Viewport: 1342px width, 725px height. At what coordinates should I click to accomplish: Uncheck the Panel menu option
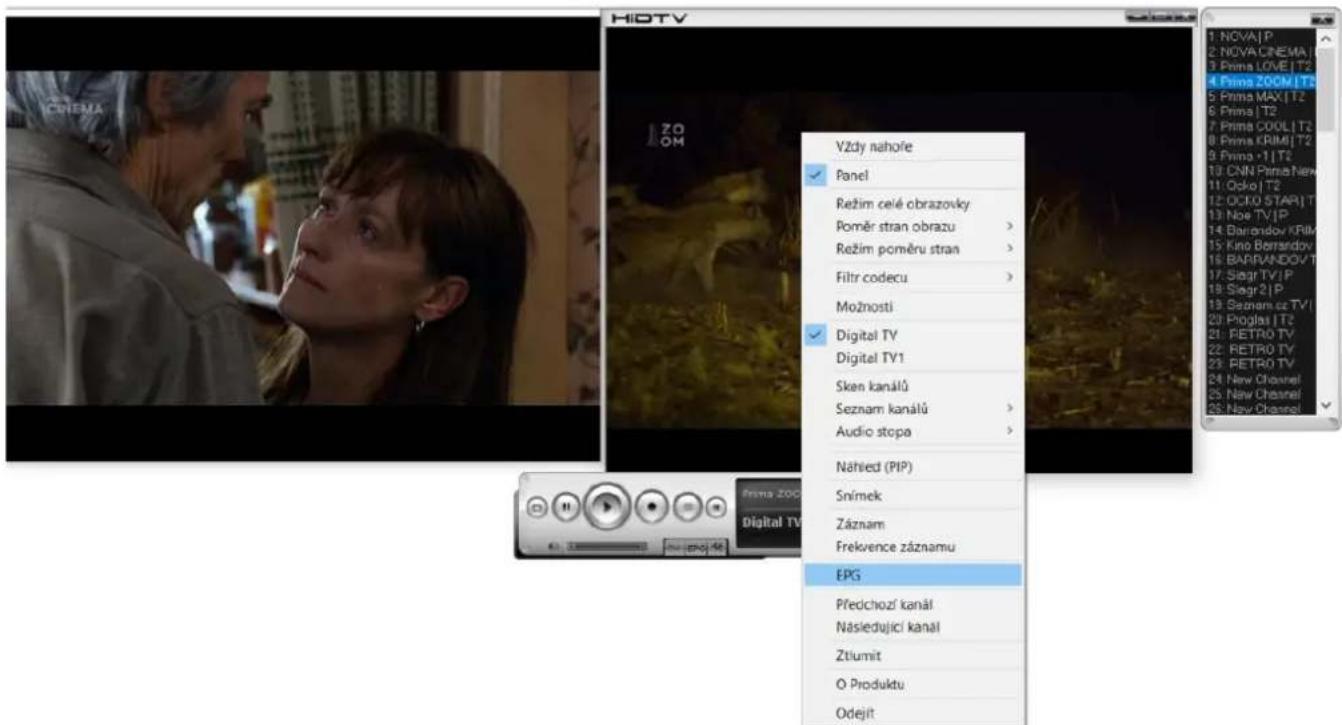(x=913, y=174)
